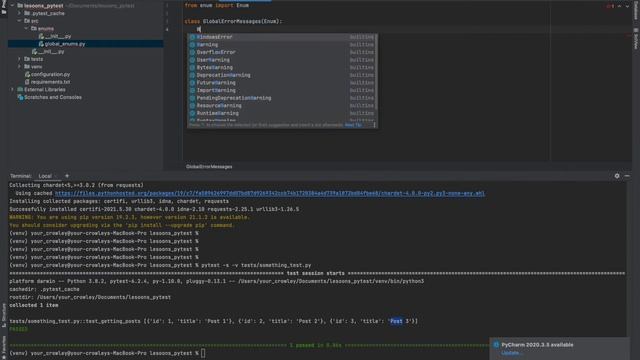This screenshot has width=640, height=360.
Task: Click class icon beside OverflowError suggestion
Action: tap(192, 52)
